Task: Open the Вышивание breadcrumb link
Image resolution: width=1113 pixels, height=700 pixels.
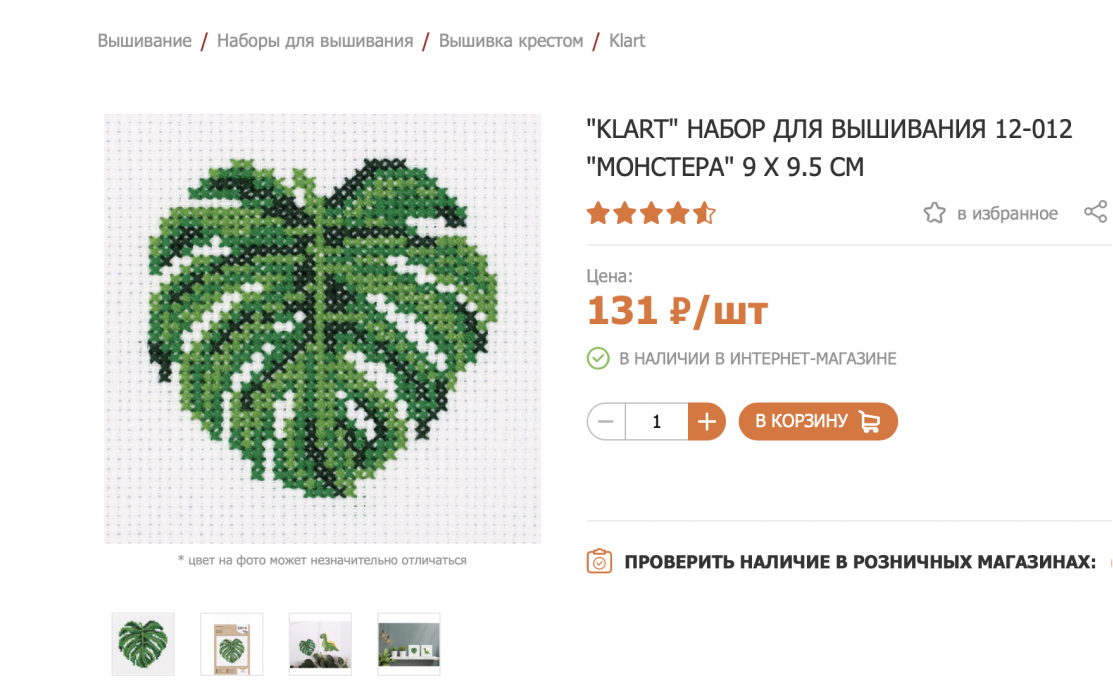Action: (144, 41)
